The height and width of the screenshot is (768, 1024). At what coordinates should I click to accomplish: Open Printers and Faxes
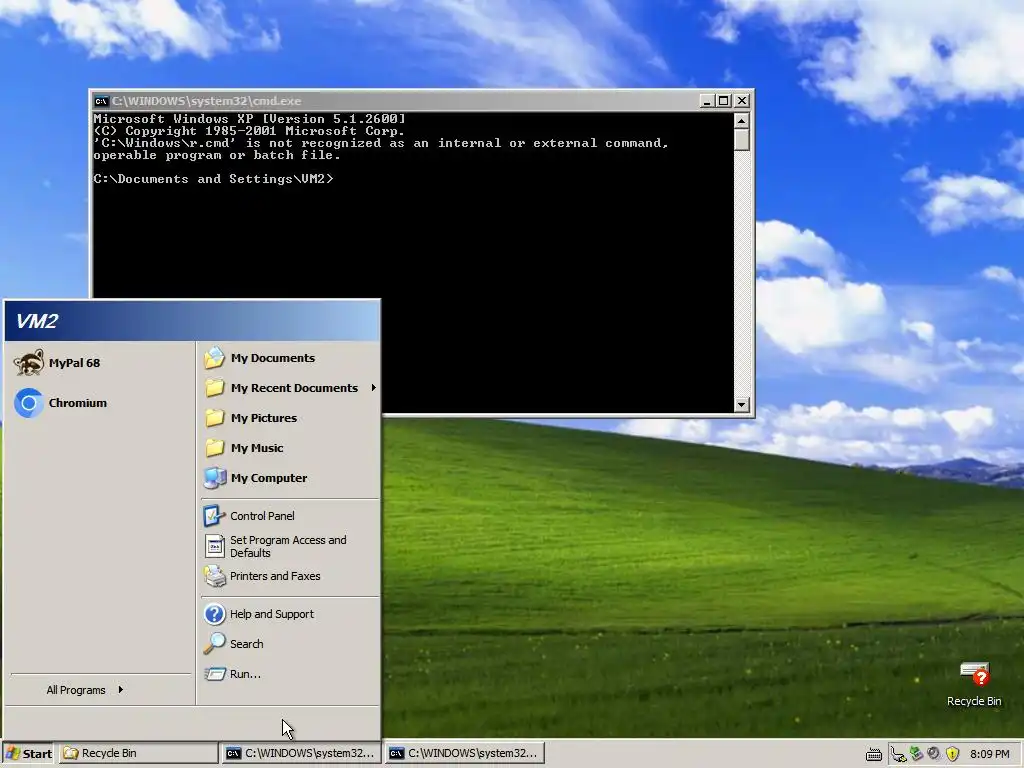coord(289,576)
